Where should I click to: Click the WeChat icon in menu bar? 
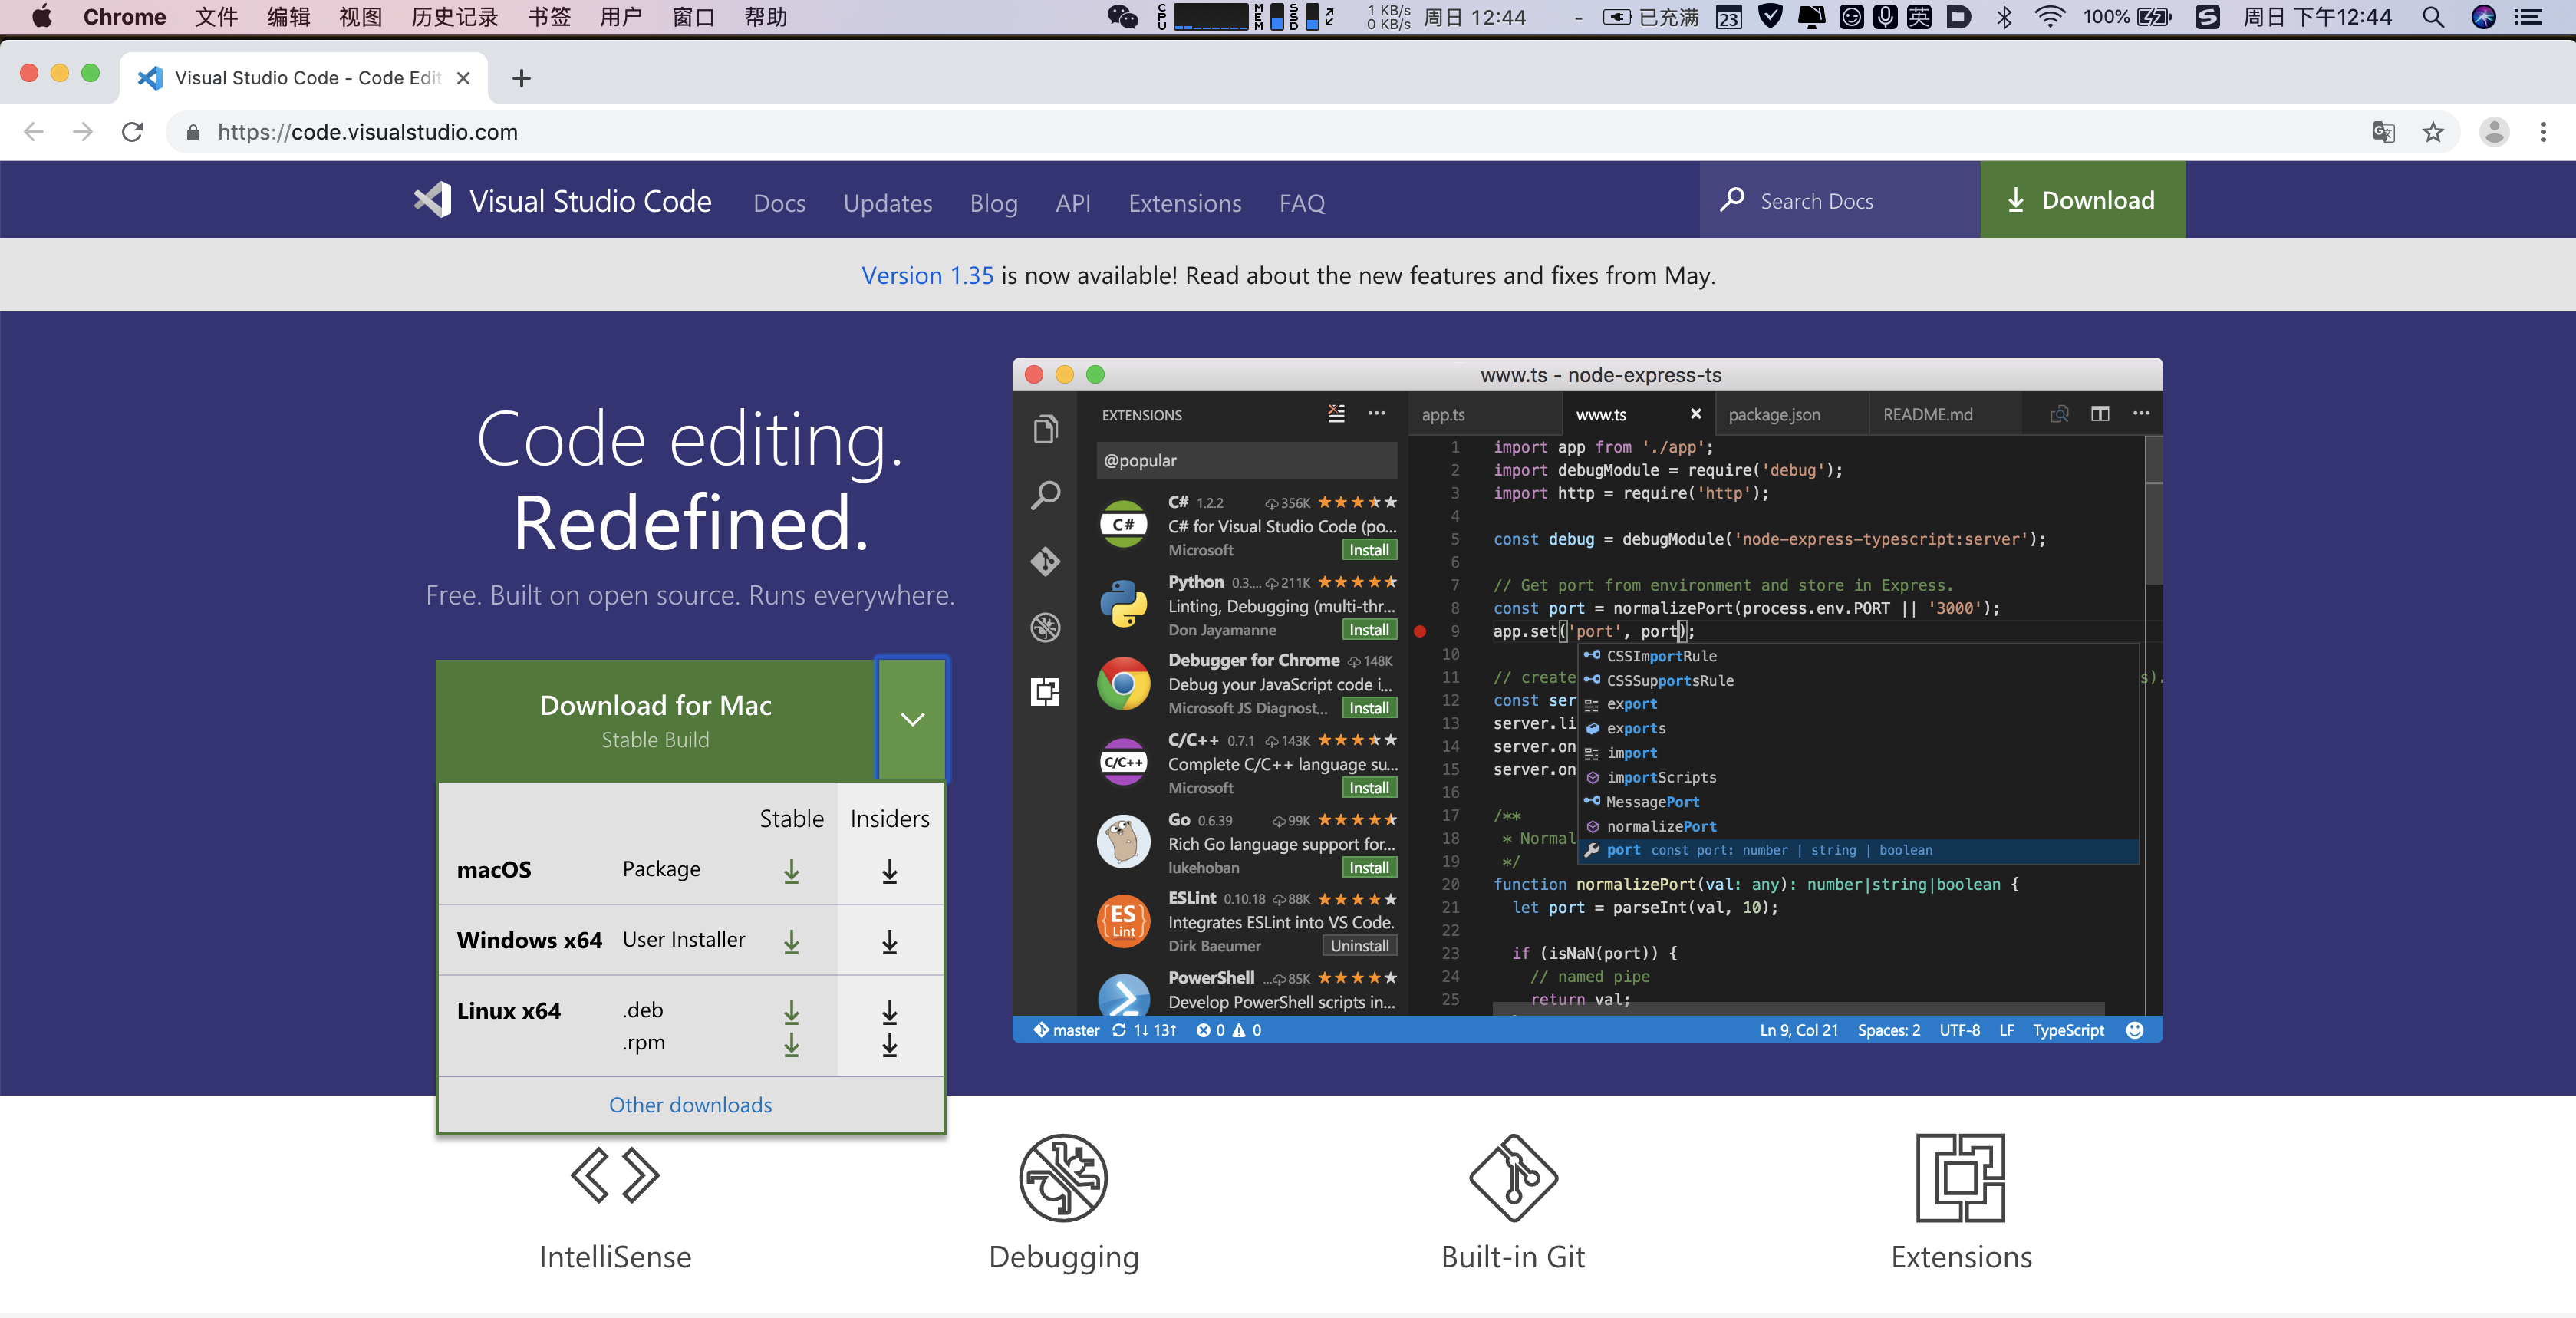(x=1122, y=17)
